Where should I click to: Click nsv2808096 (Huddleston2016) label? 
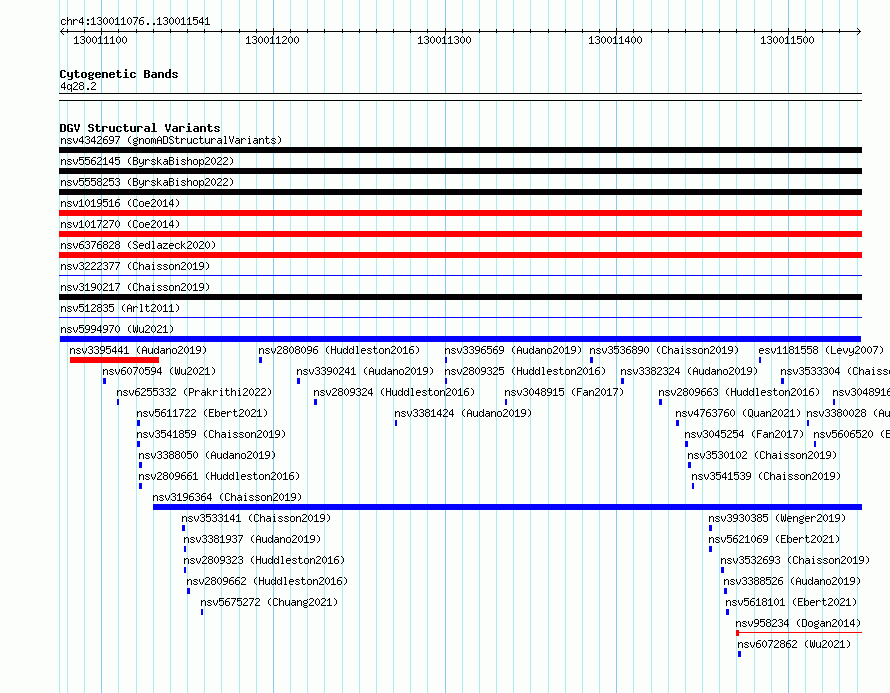tap(339, 350)
